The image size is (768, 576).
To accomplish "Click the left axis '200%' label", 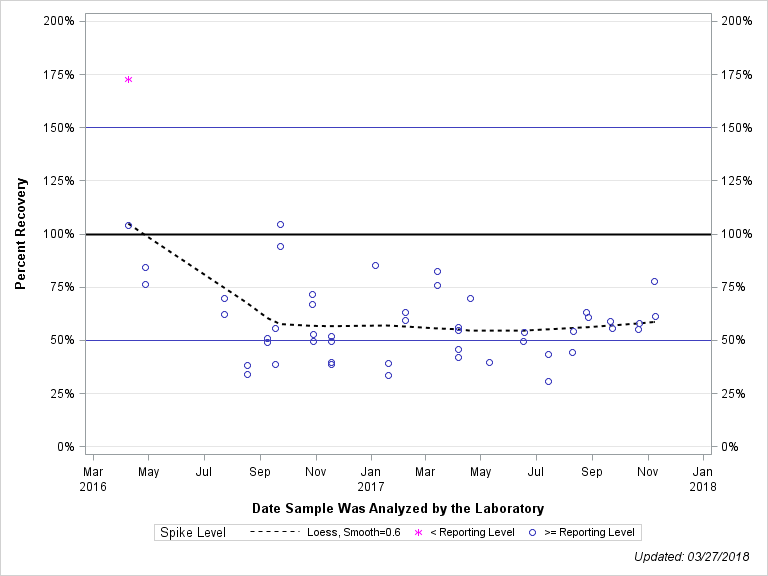I will click(x=59, y=21).
